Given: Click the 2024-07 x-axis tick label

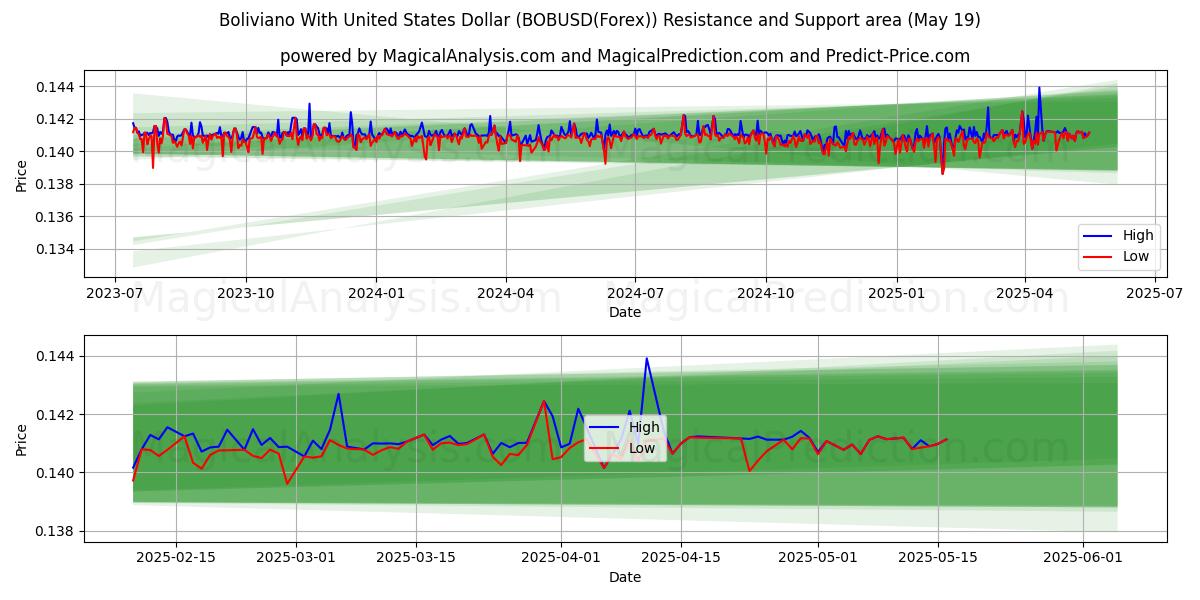Looking at the screenshot, I should pyautogui.click(x=635, y=293).
